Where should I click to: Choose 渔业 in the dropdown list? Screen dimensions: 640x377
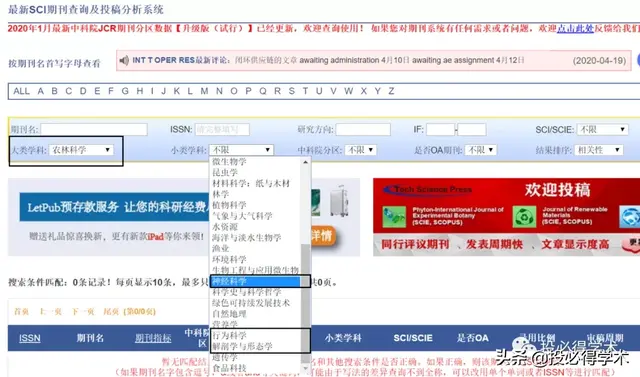(x=220, y=248)
